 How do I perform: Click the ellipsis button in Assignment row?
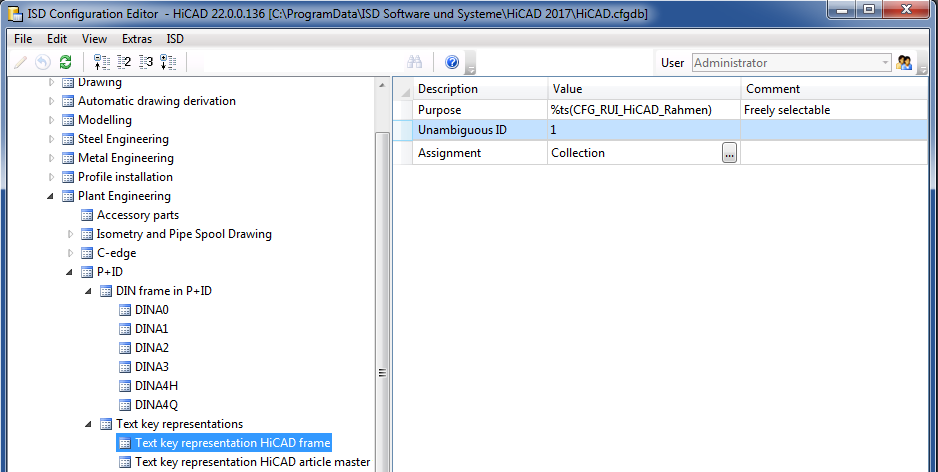(729, 153)
